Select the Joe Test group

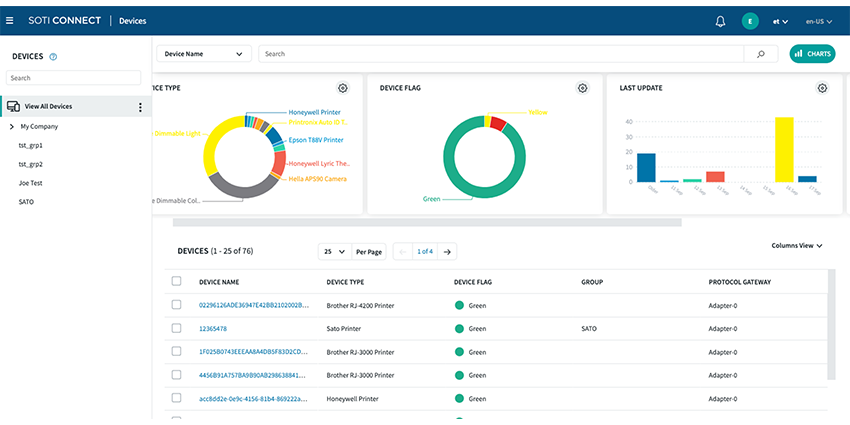click(30, 183)
